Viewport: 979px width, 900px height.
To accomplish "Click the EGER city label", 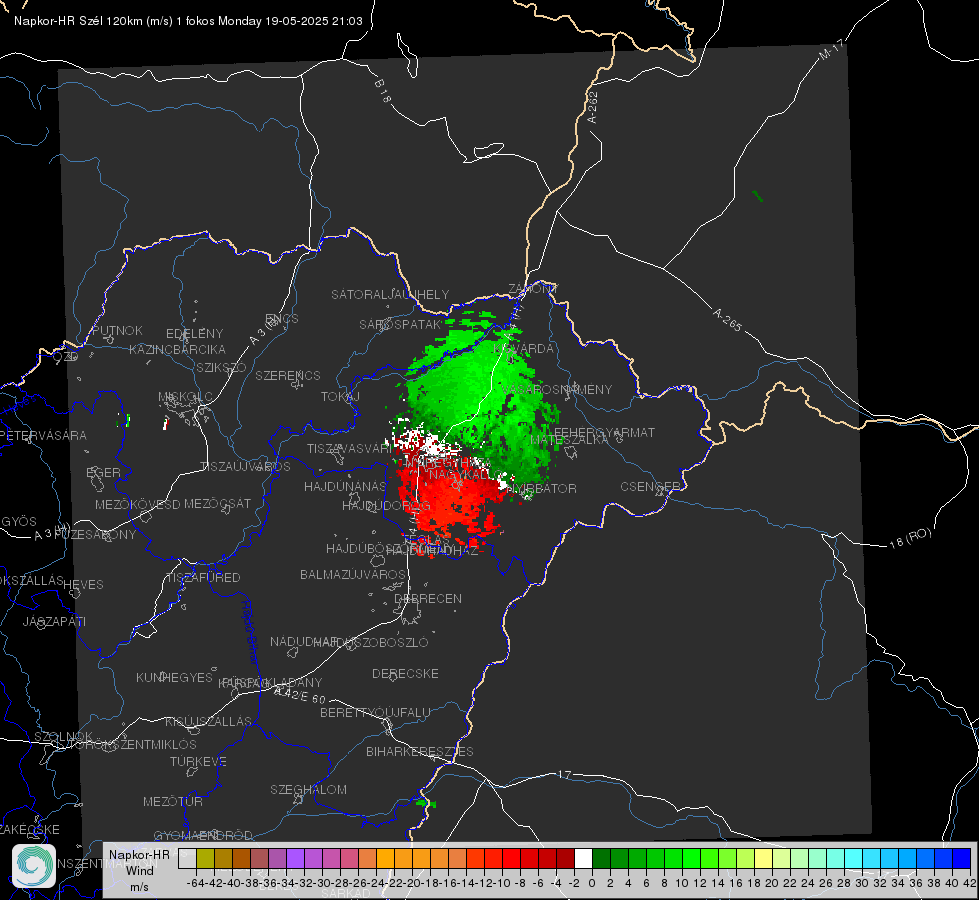I will click(x=103, y=472).
